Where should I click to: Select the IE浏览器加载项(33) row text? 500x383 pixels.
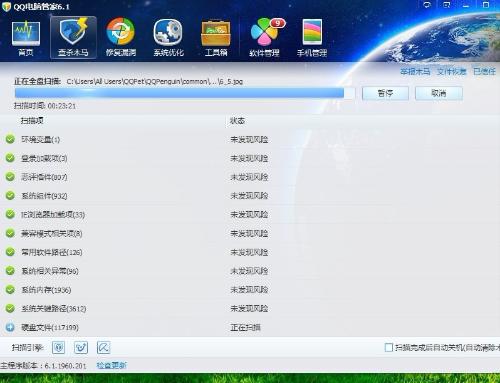(53, 214)
